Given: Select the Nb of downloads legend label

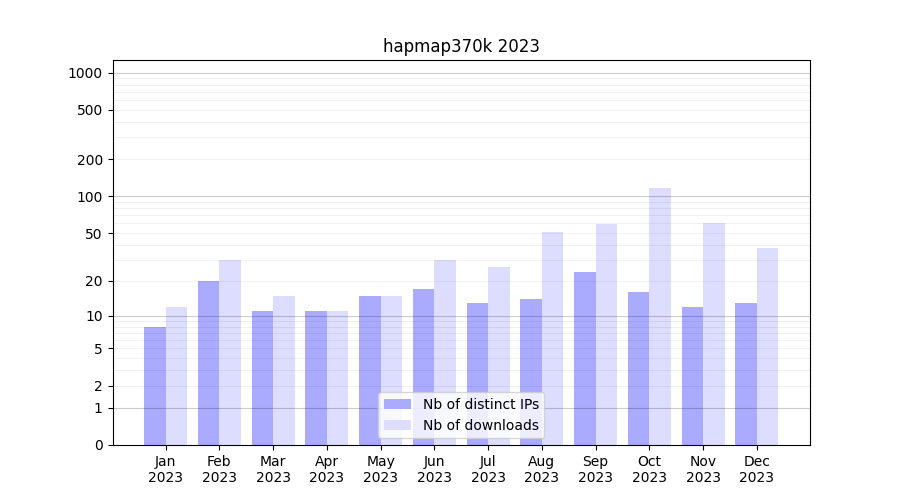Looking at the screenshot, I should click(x=480, y=425).
